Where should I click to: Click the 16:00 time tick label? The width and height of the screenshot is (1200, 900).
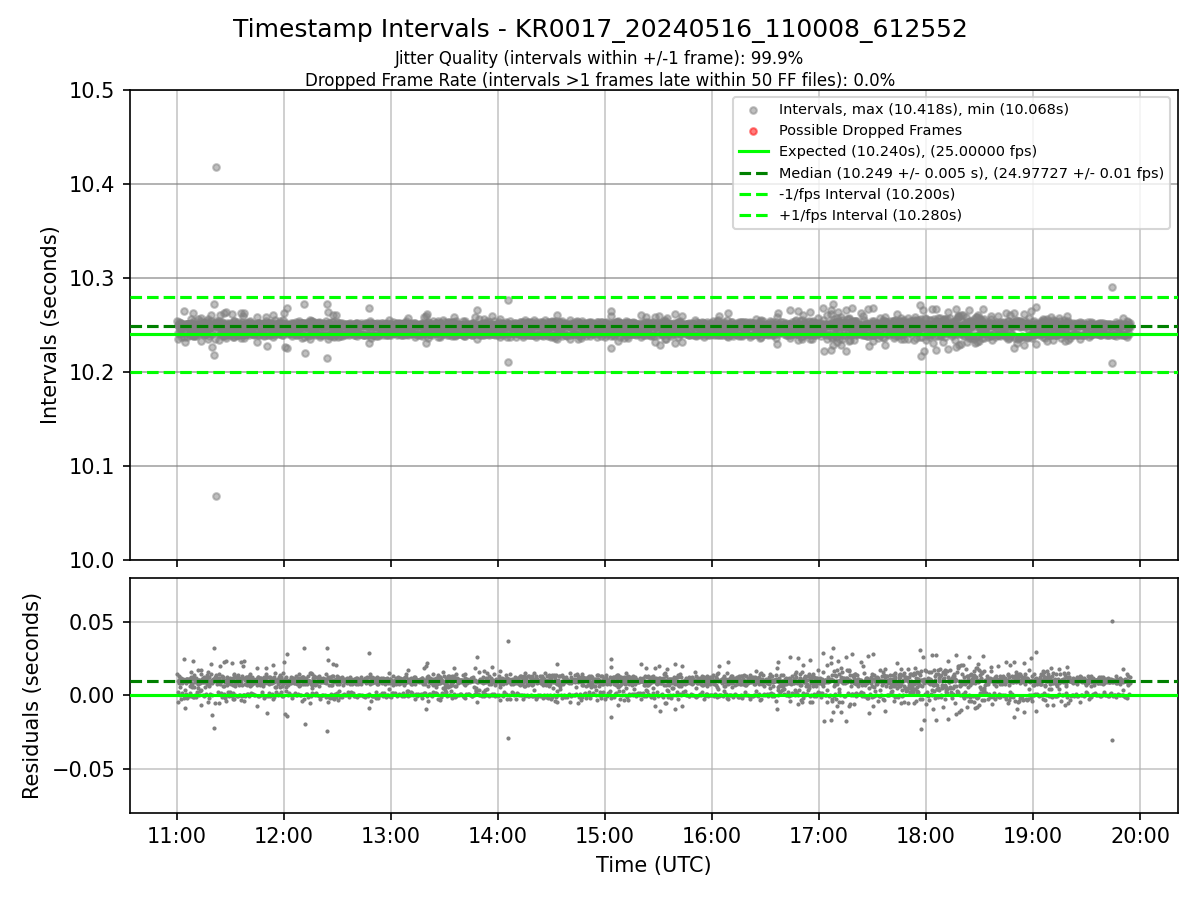[712, 835]
